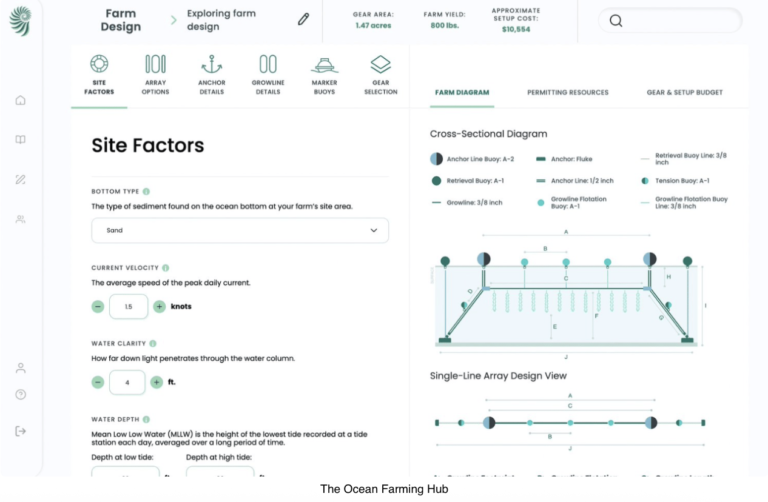Increase the water clarity feet value
This screenshot has width=768, height=502.
point(156,382)
